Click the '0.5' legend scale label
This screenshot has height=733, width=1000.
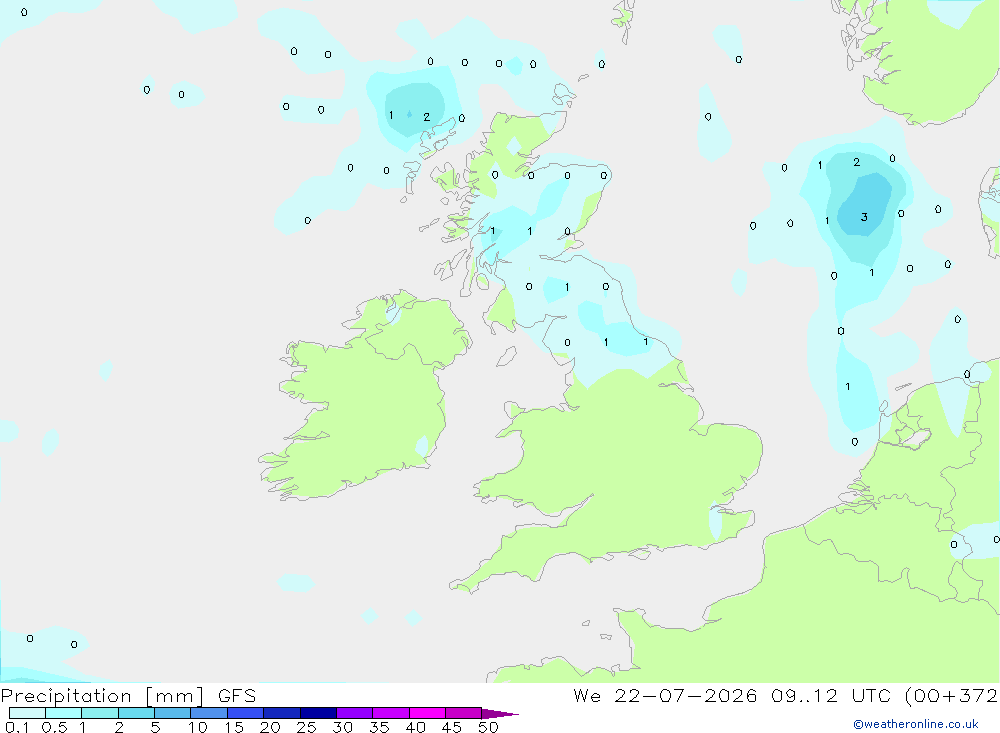pyautogui.click(x=54, y=727)
